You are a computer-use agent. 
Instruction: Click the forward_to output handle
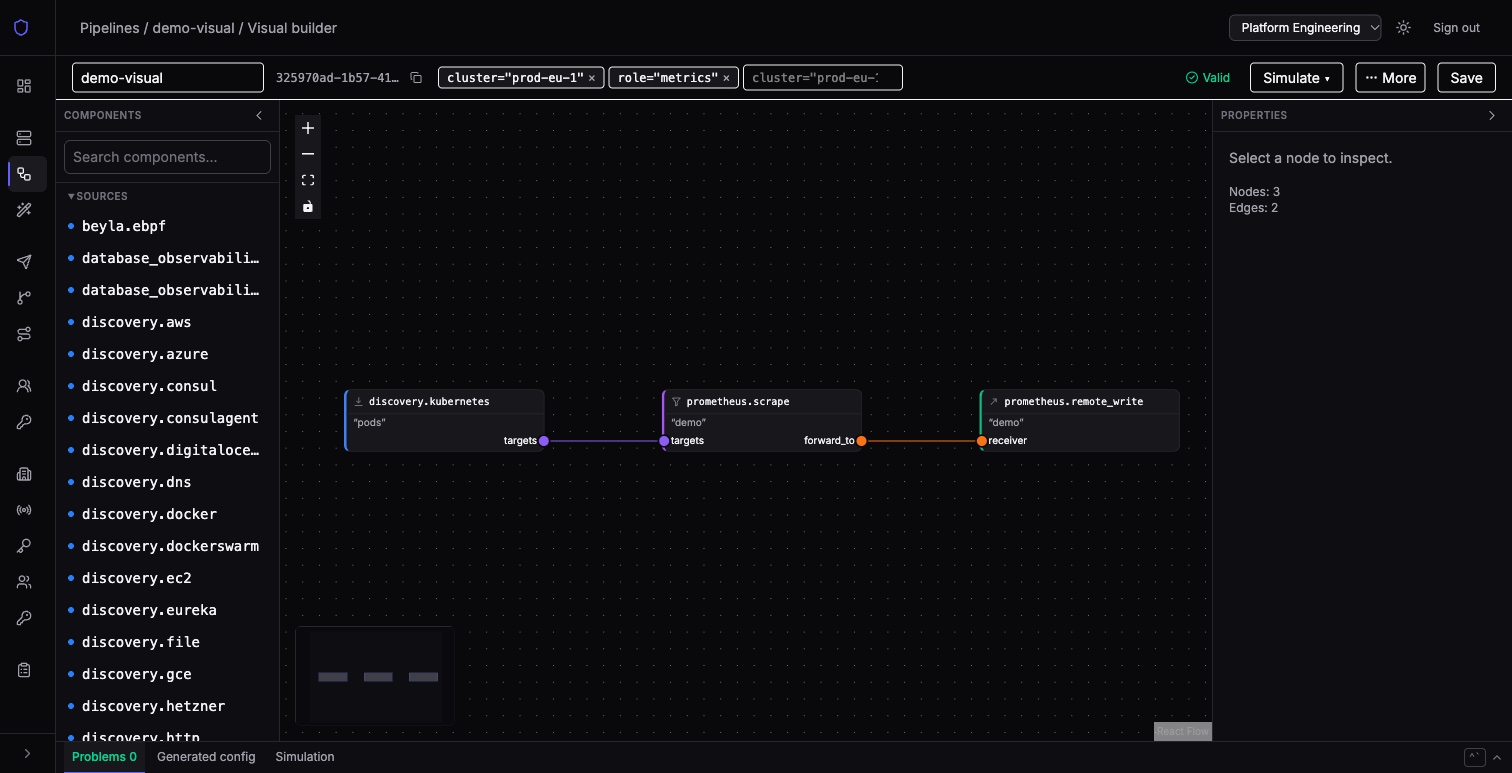click(861, 441)
